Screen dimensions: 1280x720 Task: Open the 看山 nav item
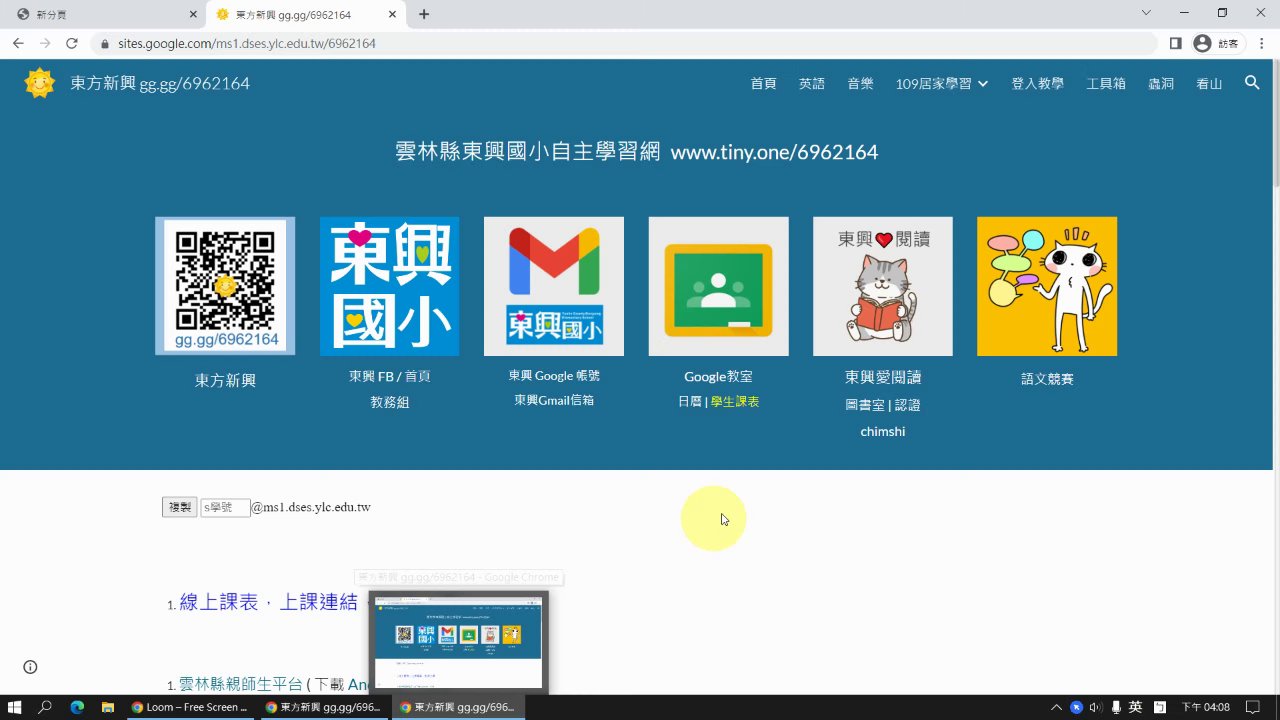[x=1209, y=84]
